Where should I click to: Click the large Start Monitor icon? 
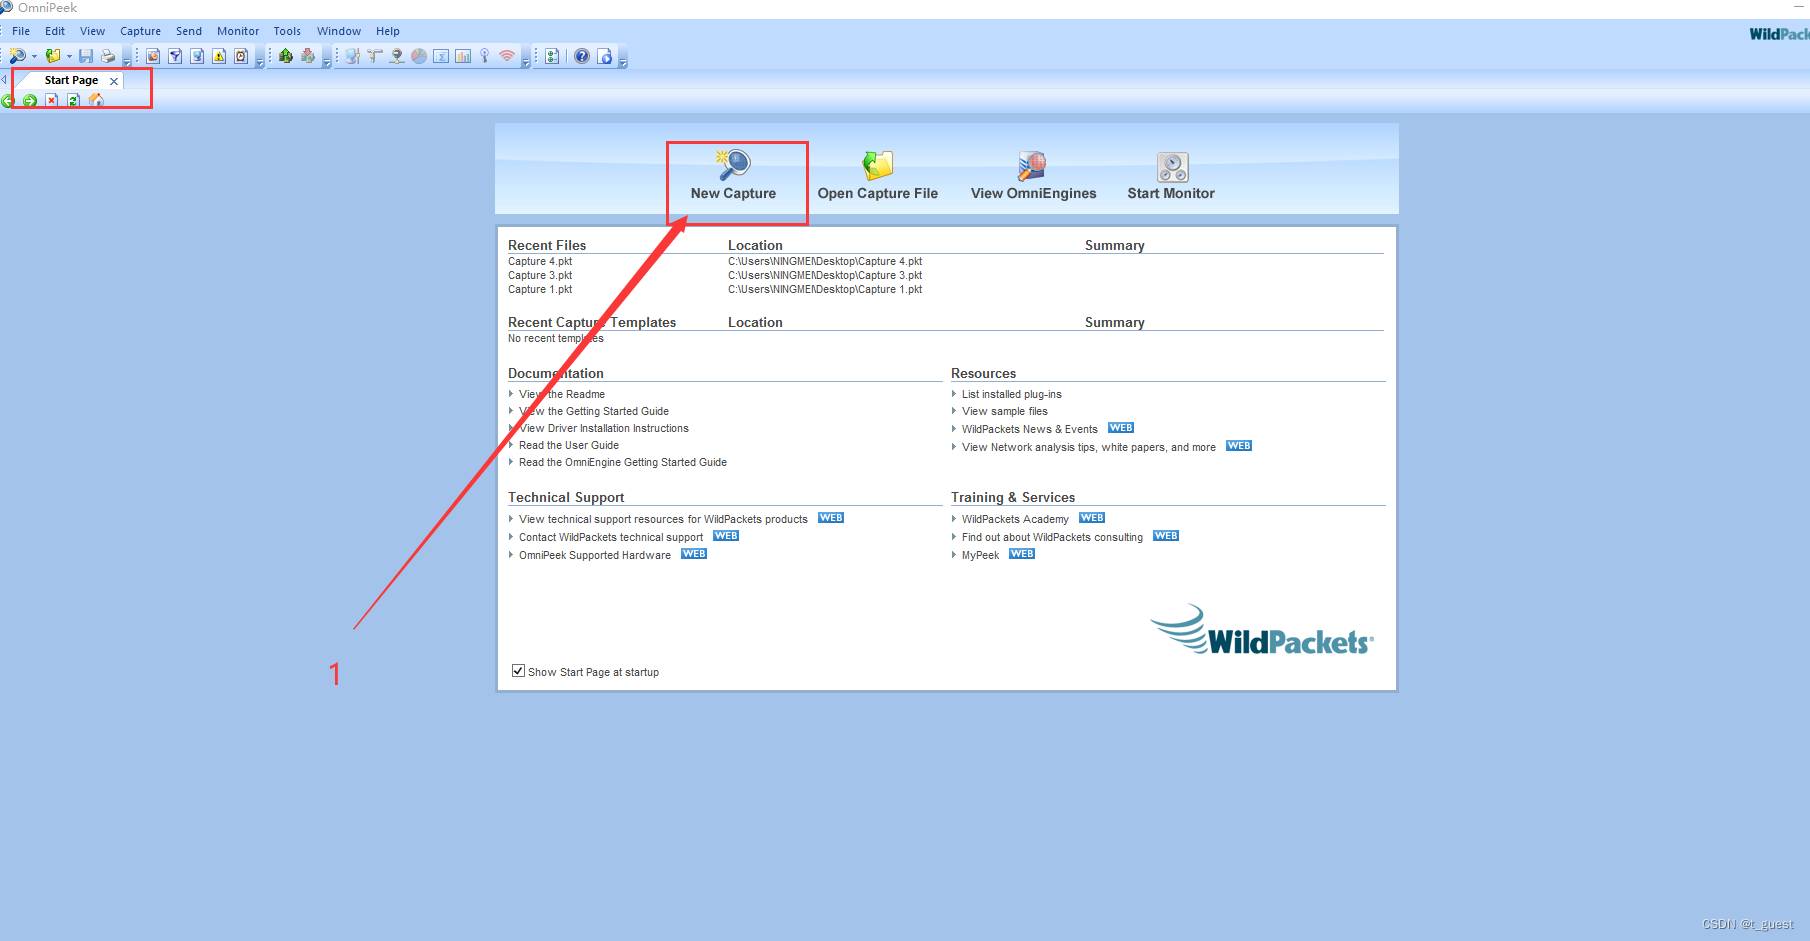click(1172, 167)
